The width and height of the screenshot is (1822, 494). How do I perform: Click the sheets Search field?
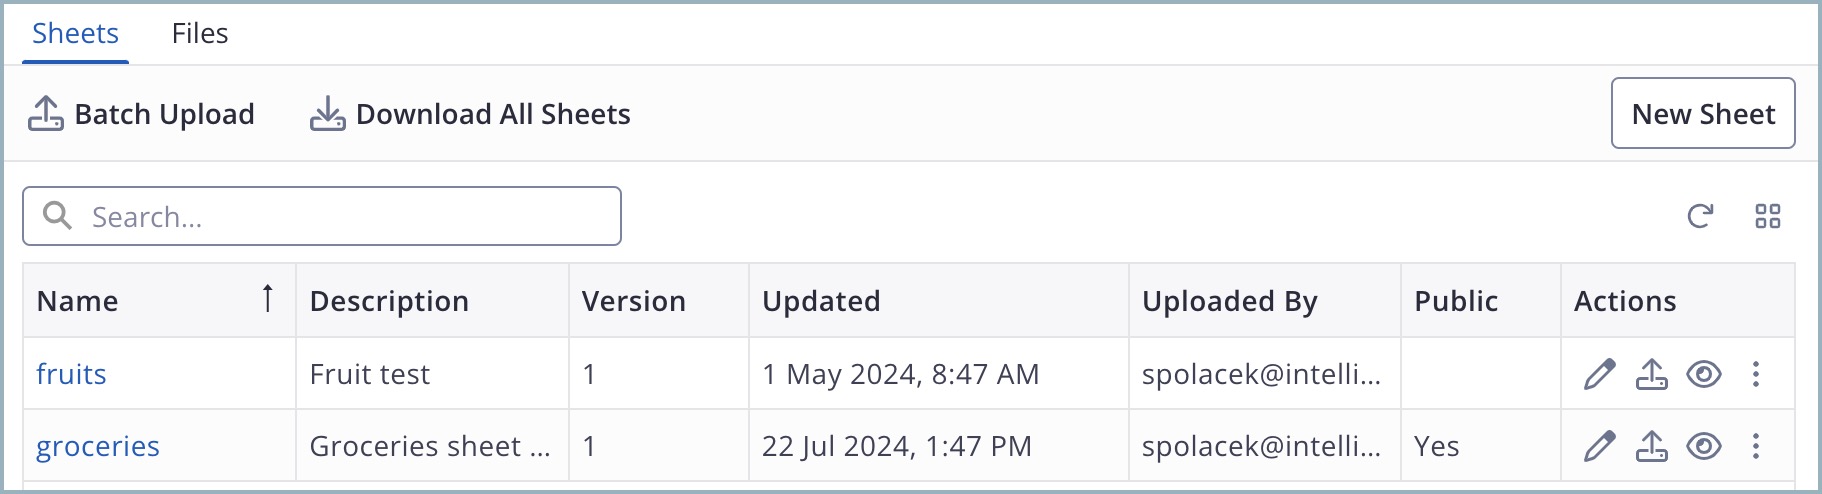[322, 216]
